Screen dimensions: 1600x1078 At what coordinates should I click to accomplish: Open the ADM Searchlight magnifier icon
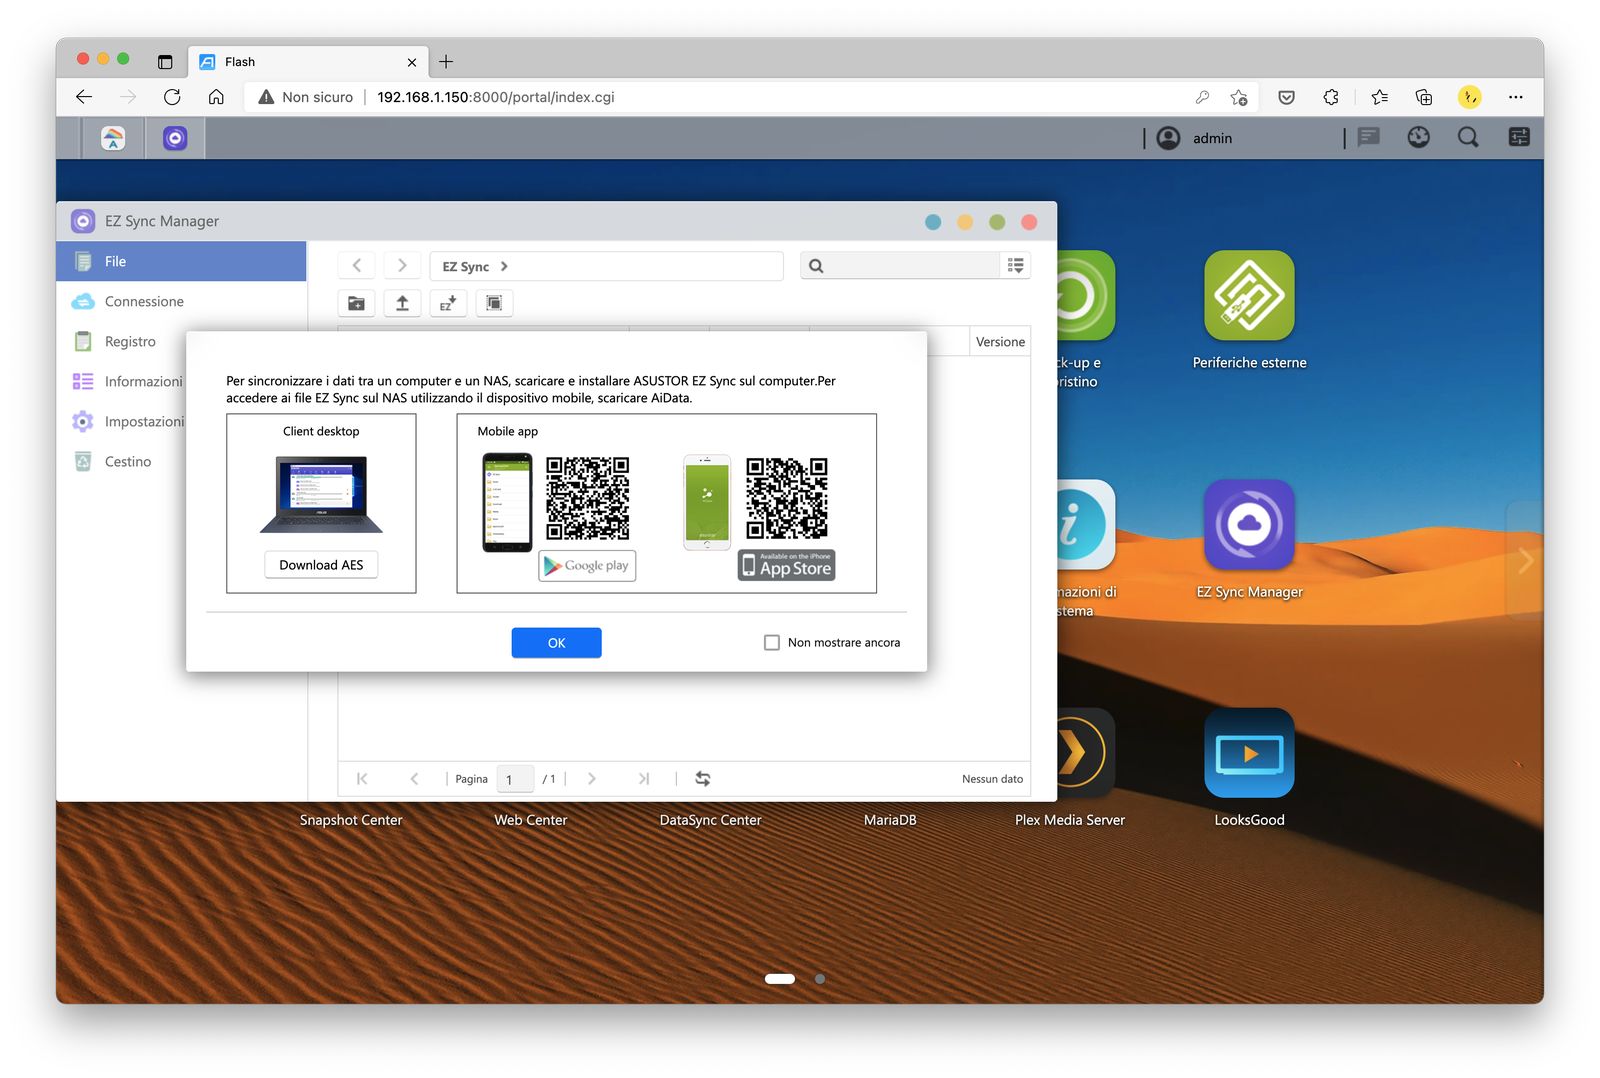tap(1468, 137)
